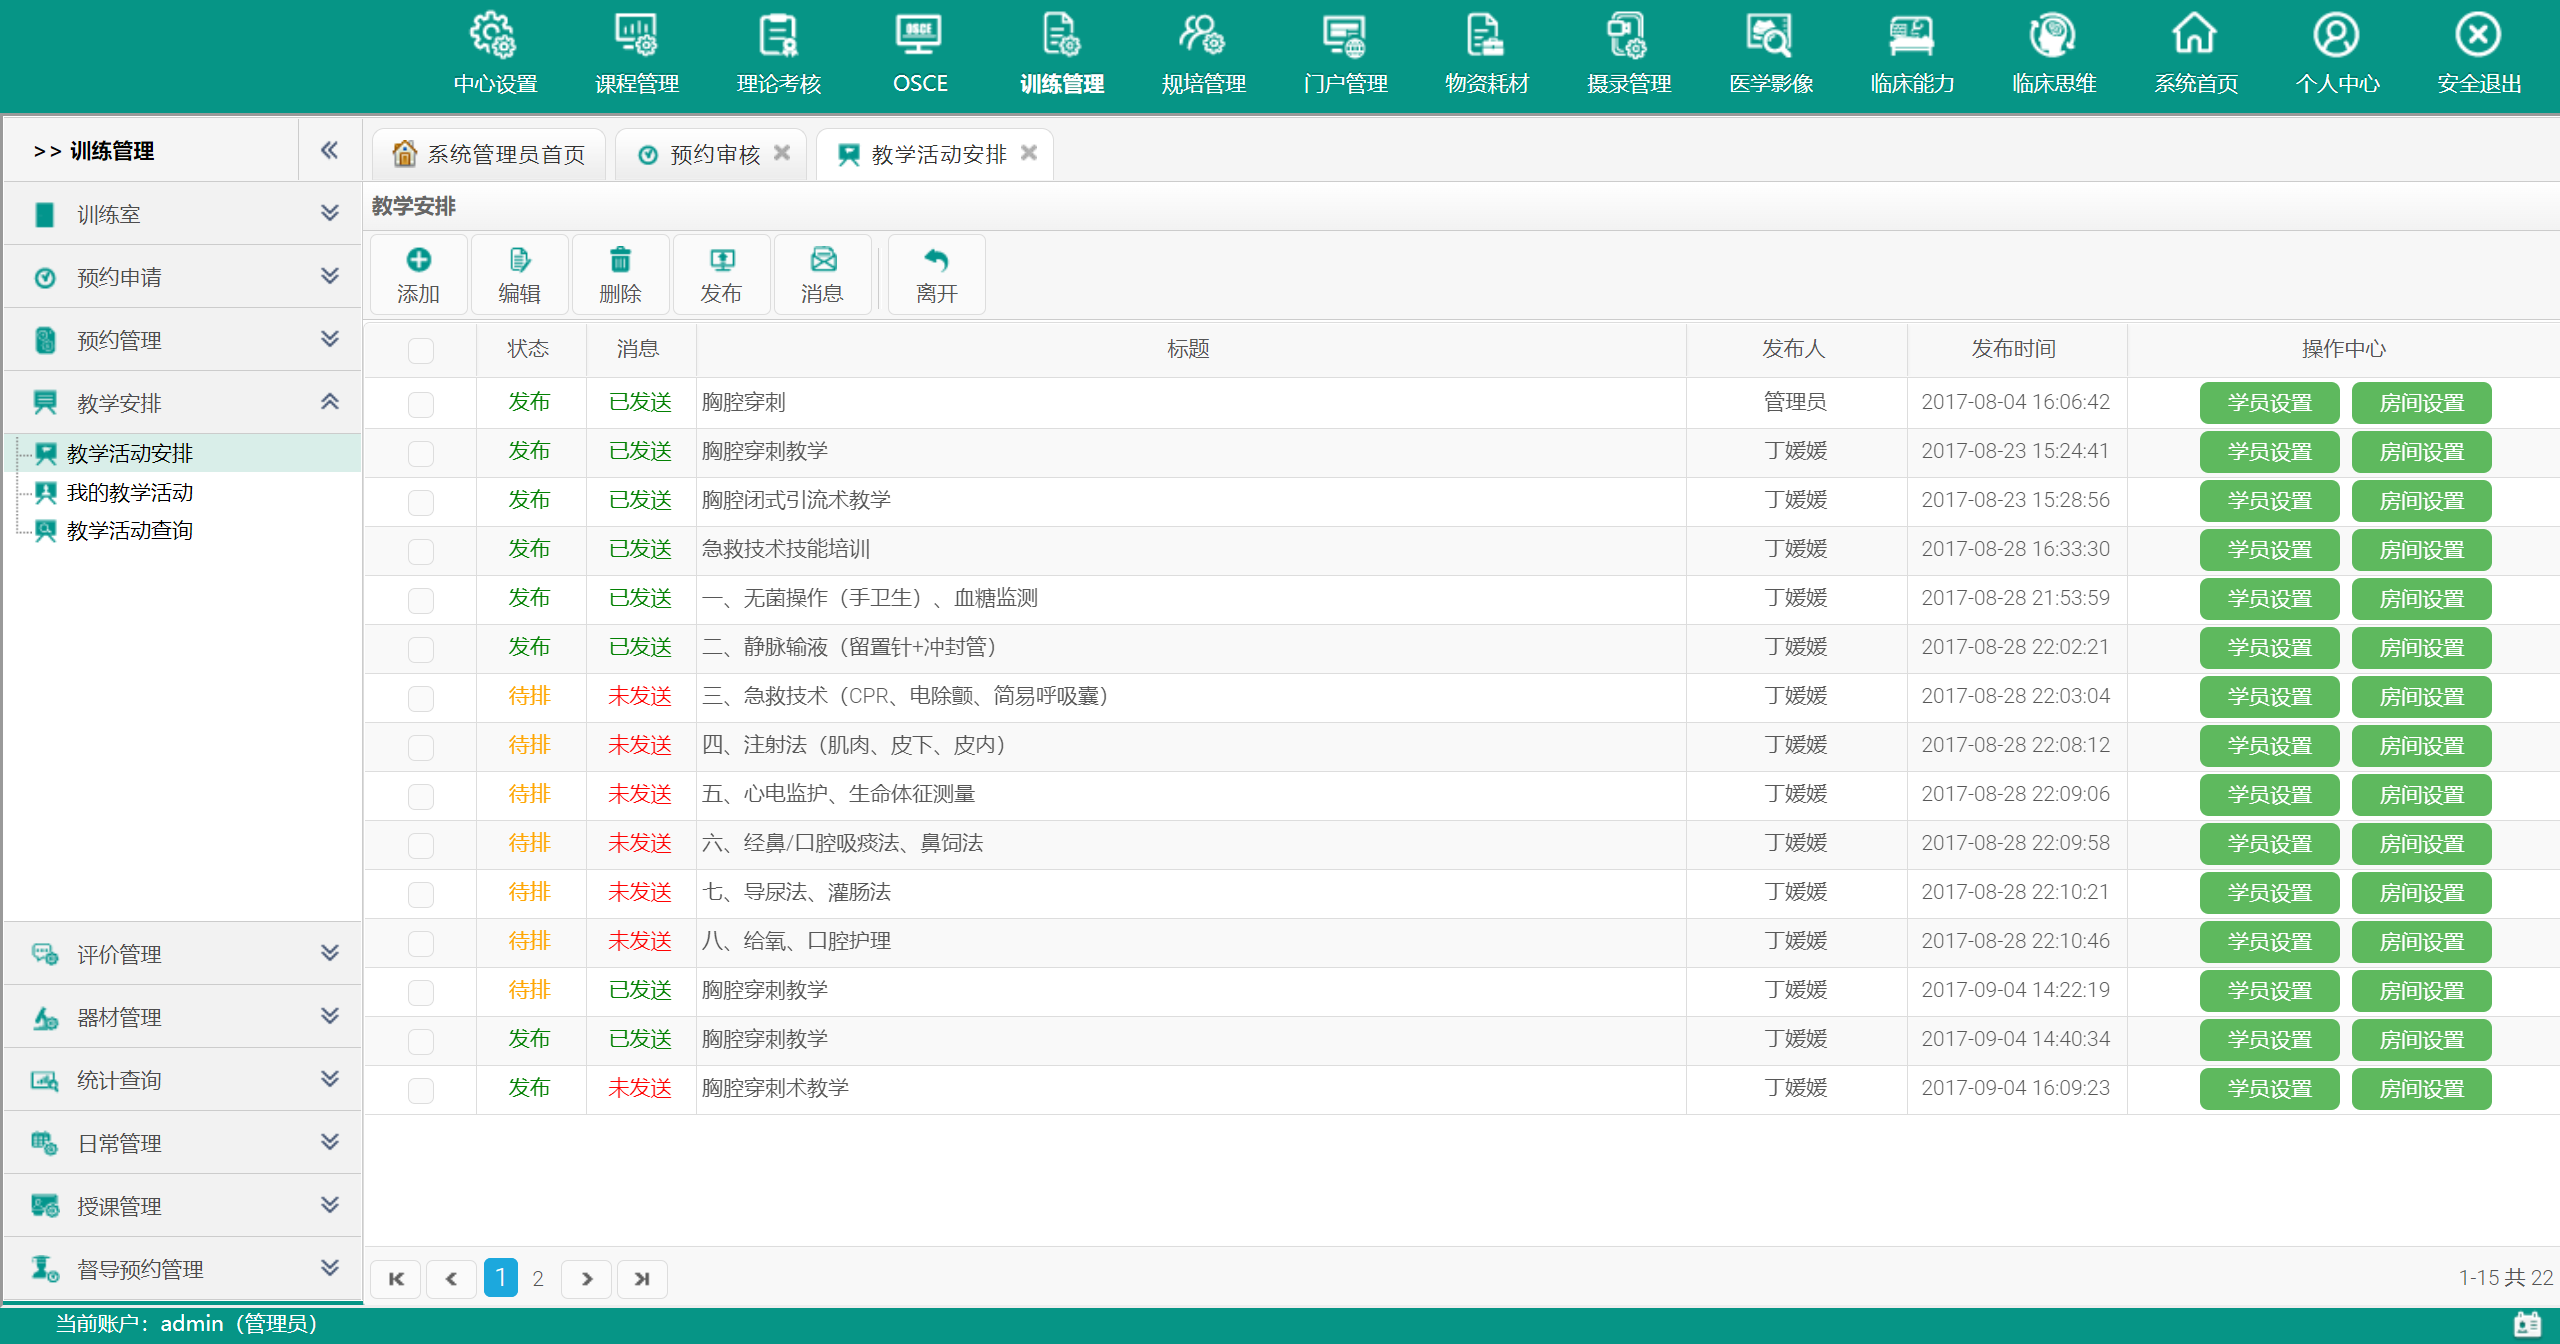Image resolution: width=2560 pixels, height=1344 pixels.
Task: Click the 删除 delete toolbar button
Action: pos(620,275)
